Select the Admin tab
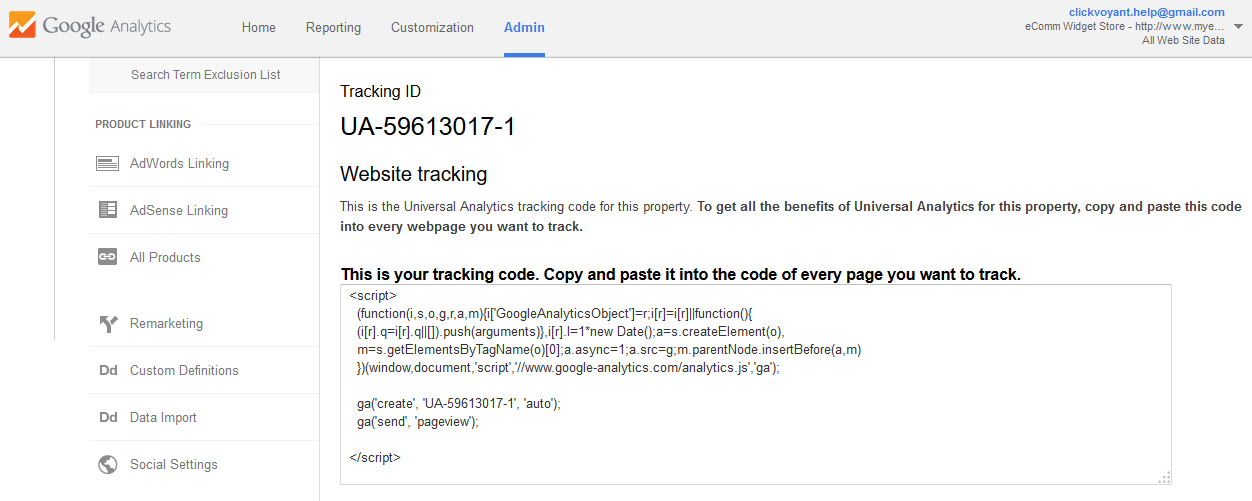The width and height of the screenshot is (1252, 501). [x=524, y=28]
